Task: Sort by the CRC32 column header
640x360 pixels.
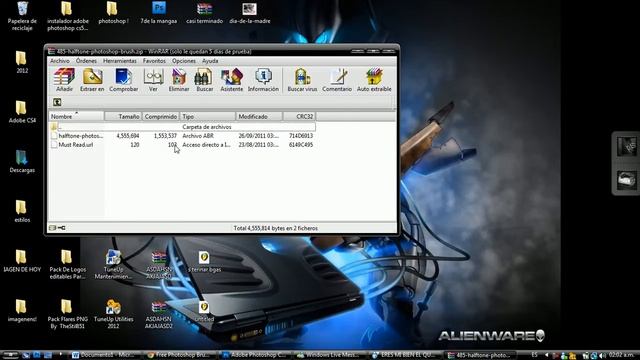Action: [x=299, y=116]
